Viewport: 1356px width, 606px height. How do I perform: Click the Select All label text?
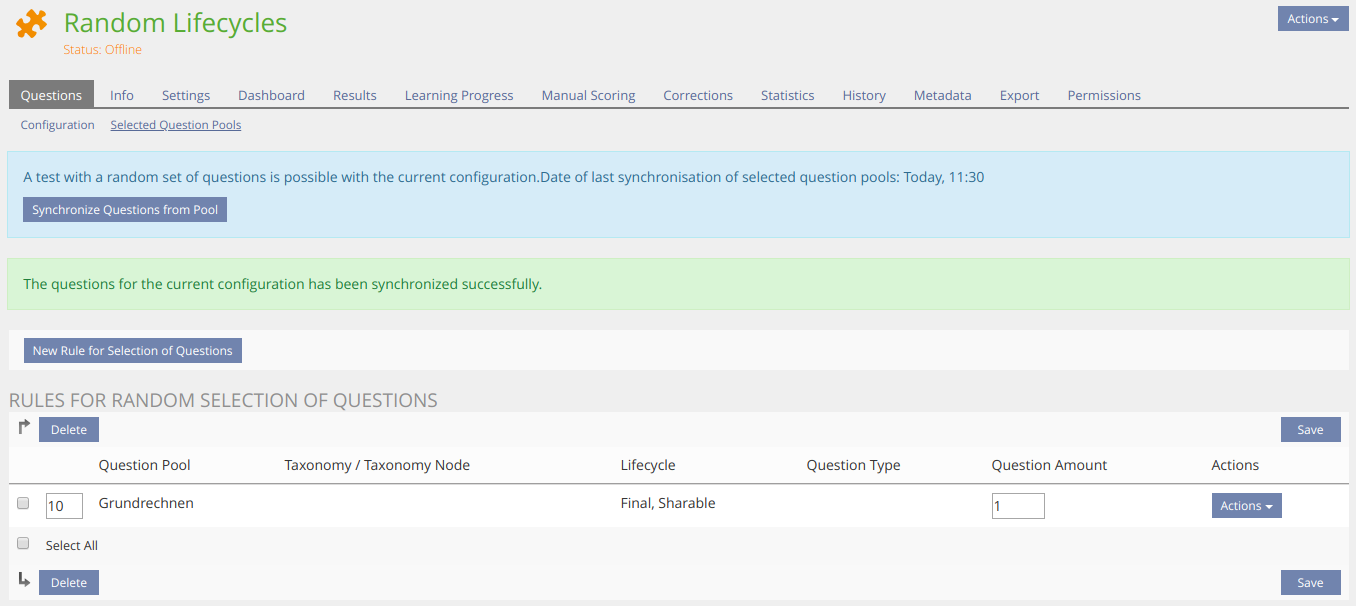point(72,545)
